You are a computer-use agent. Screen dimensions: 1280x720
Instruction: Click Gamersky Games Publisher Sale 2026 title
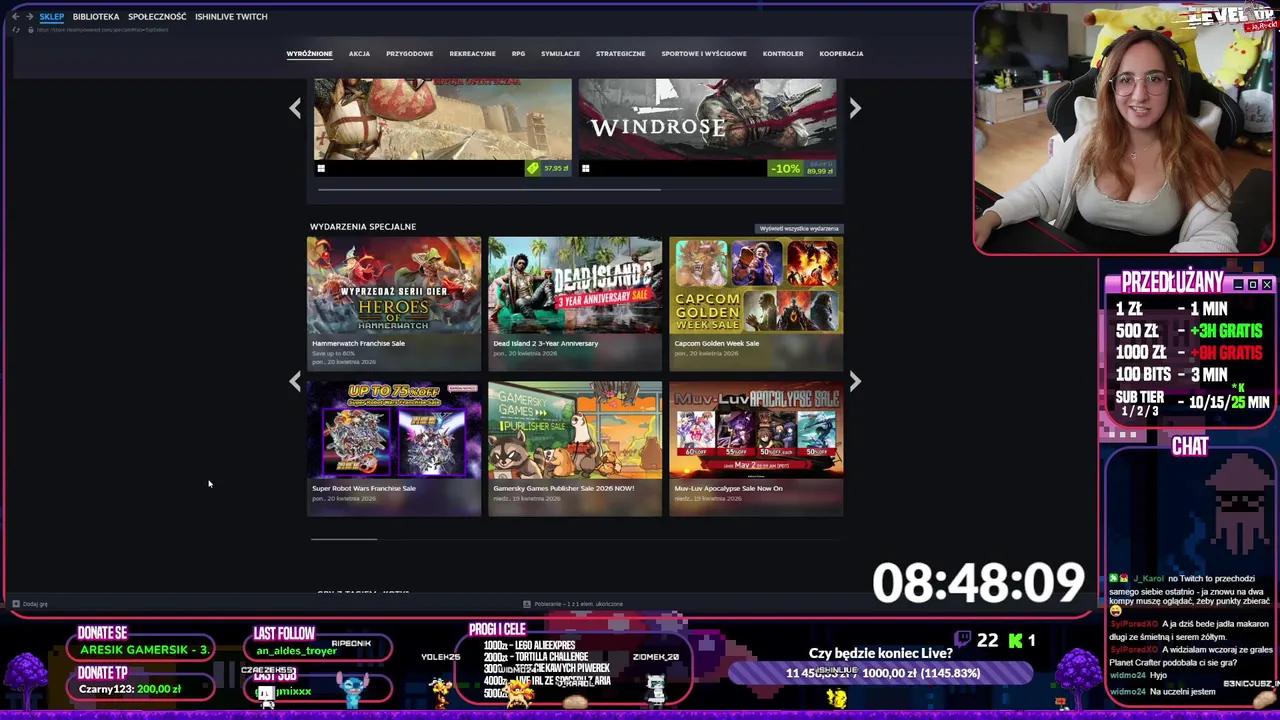[x=563, y=488]
